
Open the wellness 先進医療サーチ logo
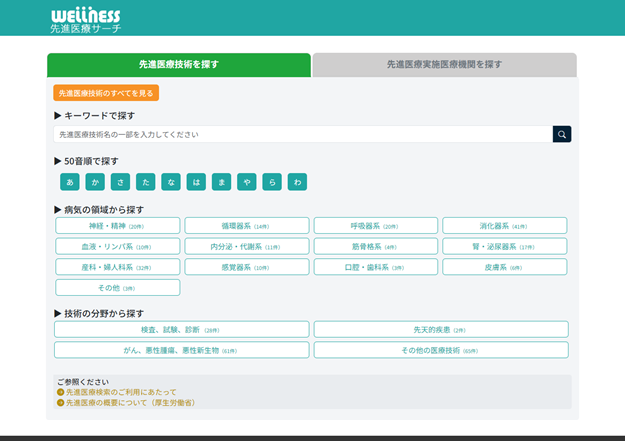pyautogui.click(x=86, y=20)
